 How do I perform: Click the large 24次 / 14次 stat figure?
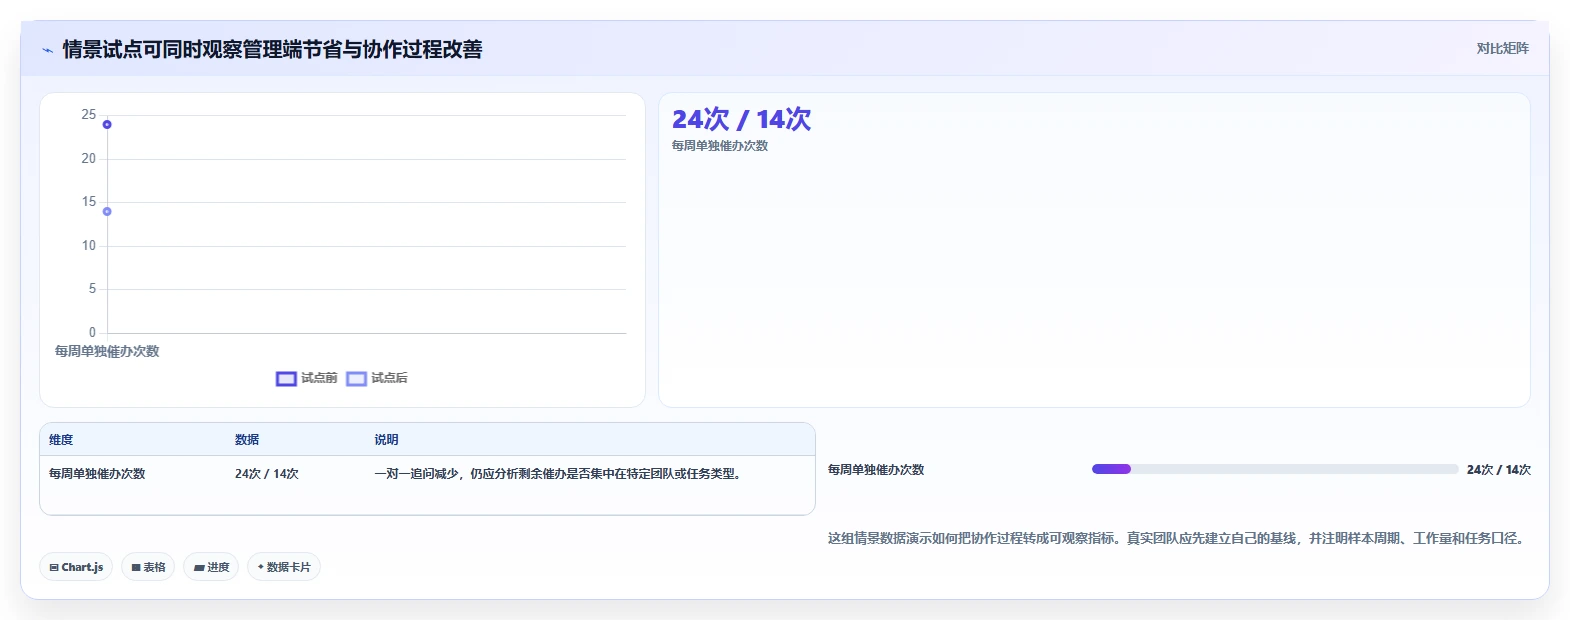click(x=741, y=119)
